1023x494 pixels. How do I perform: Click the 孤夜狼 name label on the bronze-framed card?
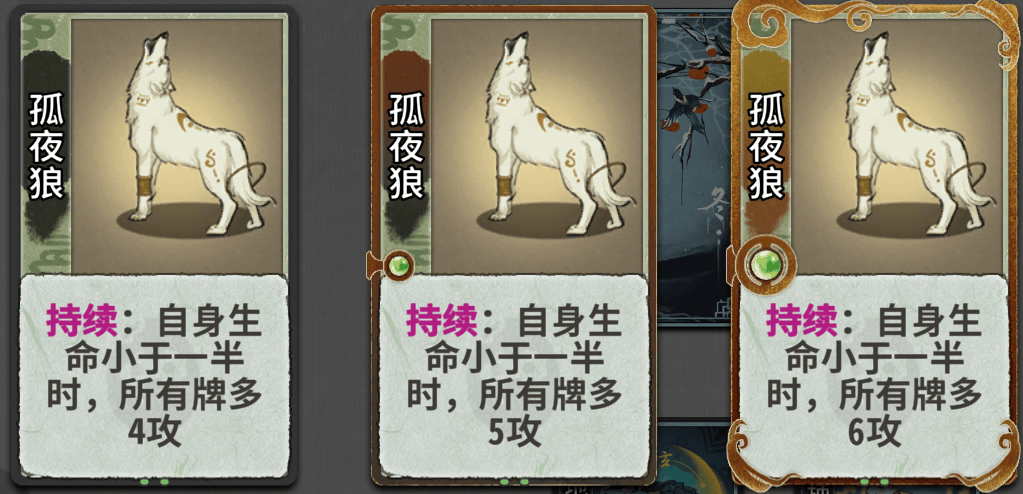(406, 146)
